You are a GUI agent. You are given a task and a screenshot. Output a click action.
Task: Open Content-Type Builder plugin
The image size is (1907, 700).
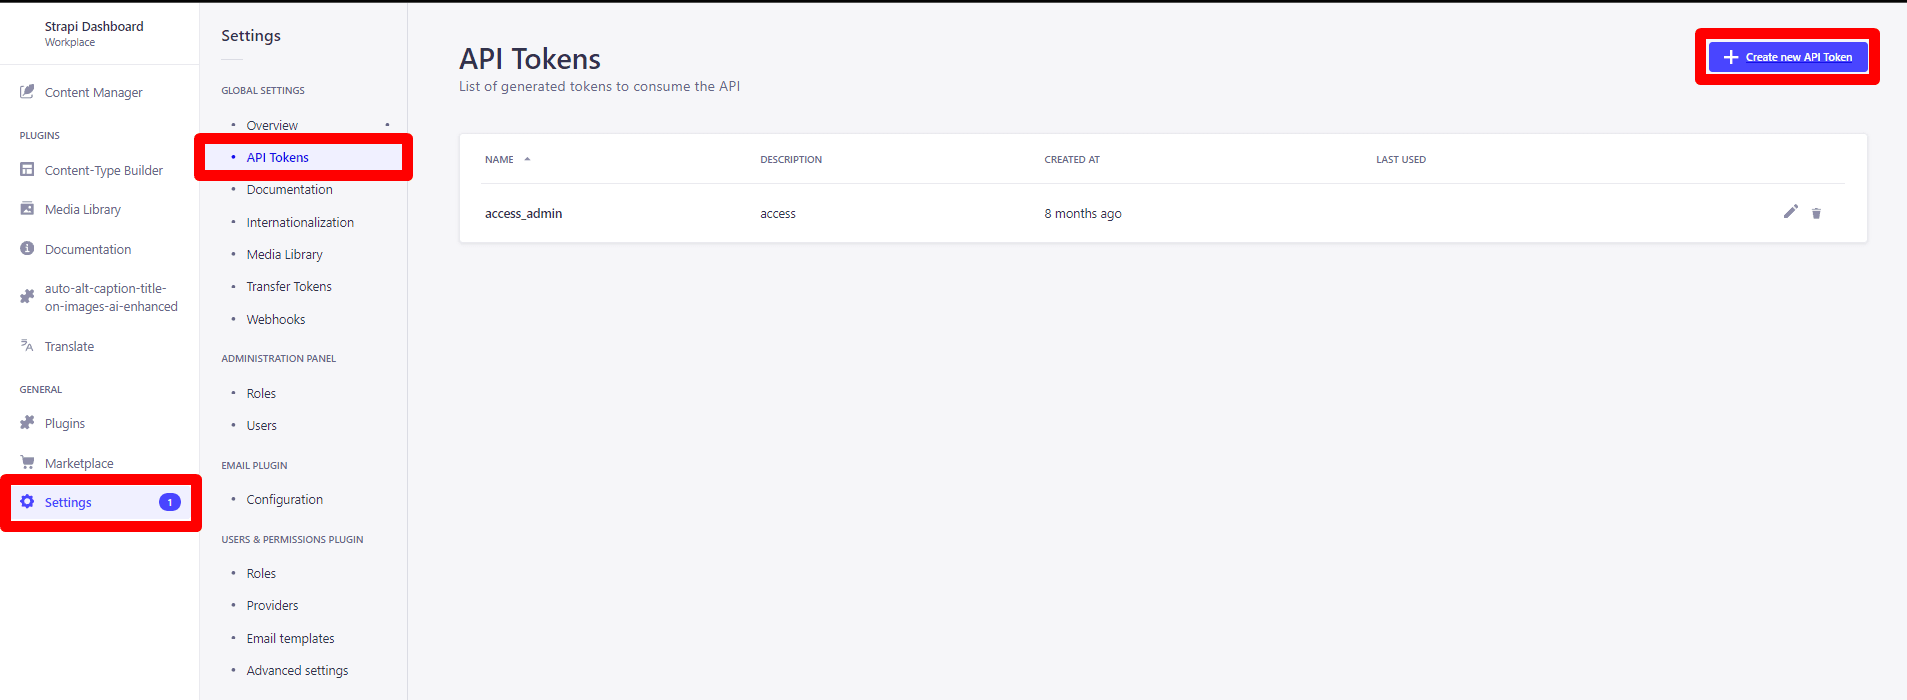coord(103,170)
